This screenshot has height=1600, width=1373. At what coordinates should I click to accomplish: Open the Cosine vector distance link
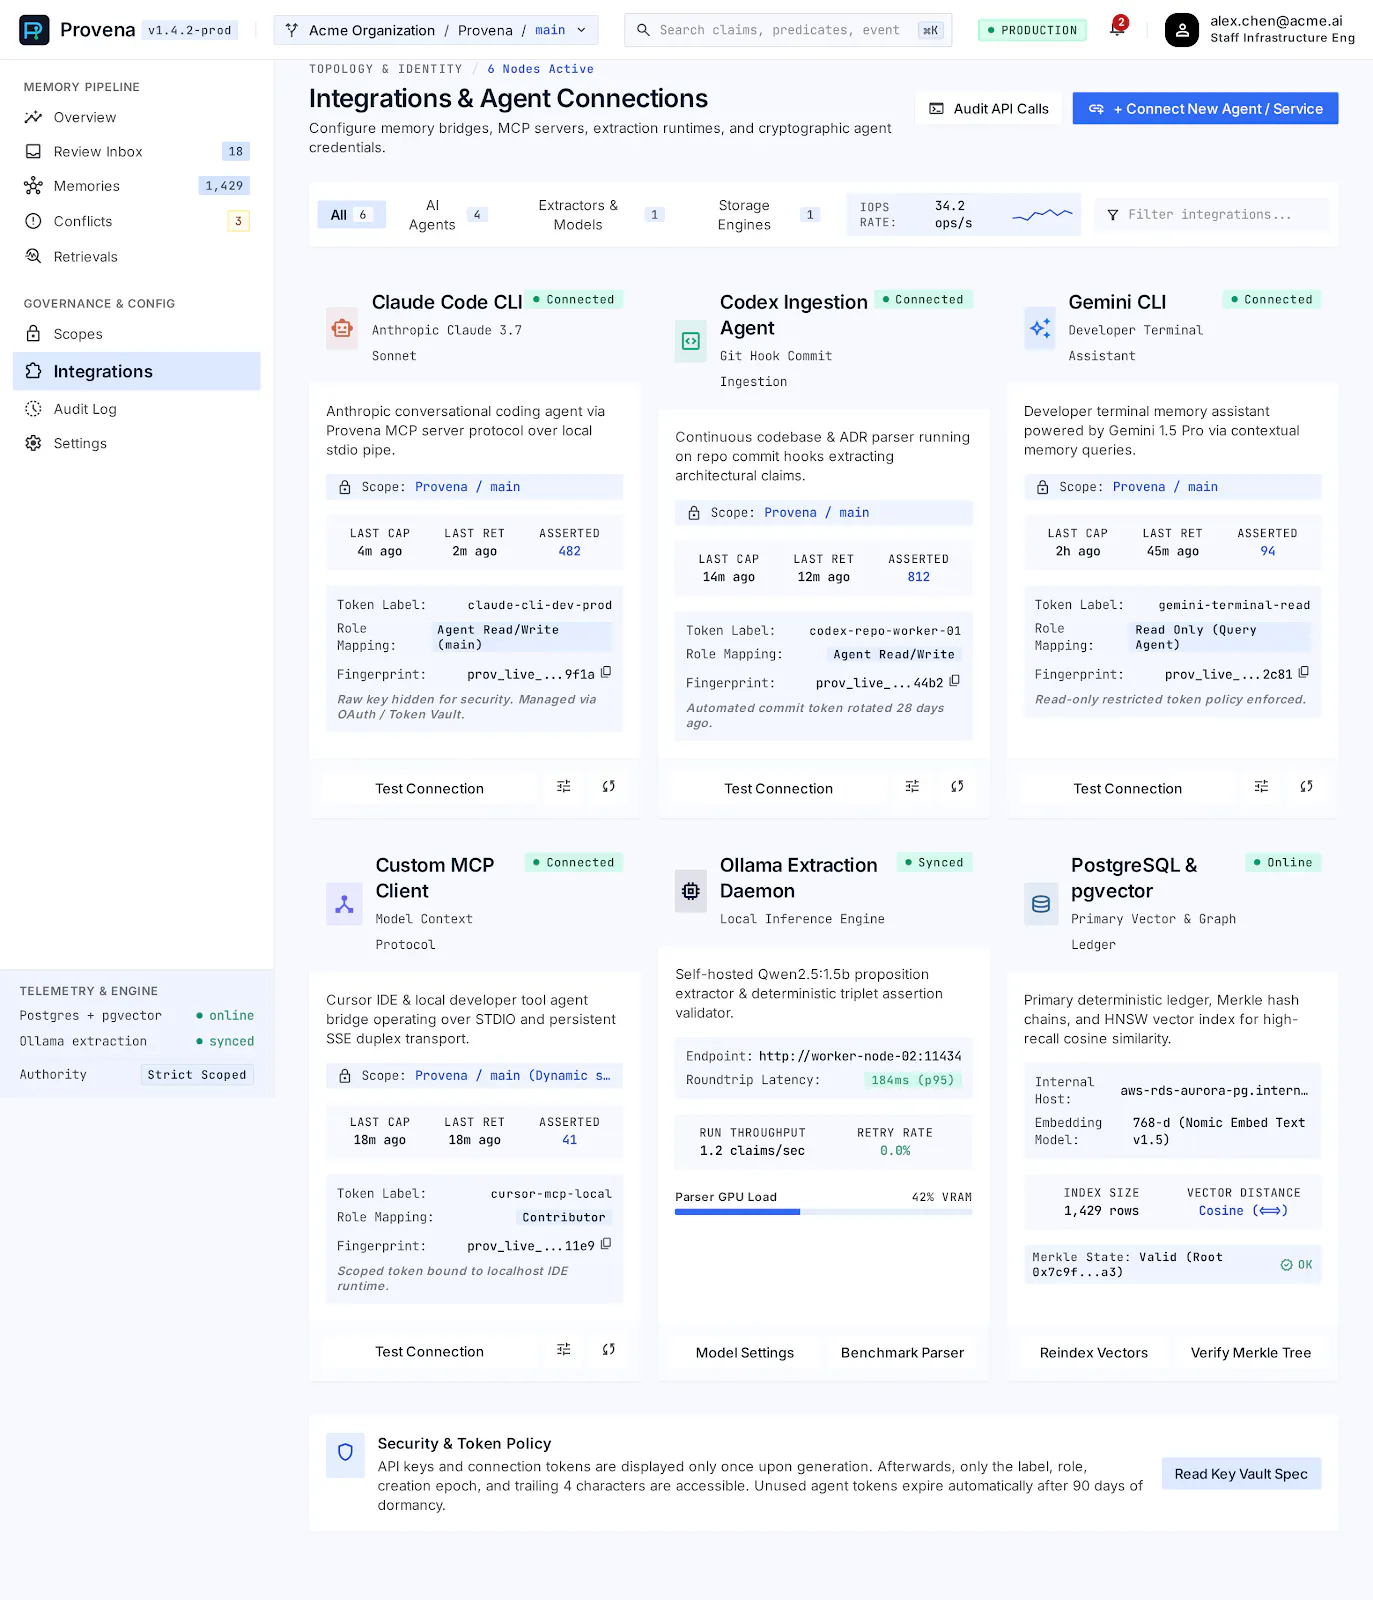pos(1243,1211)
